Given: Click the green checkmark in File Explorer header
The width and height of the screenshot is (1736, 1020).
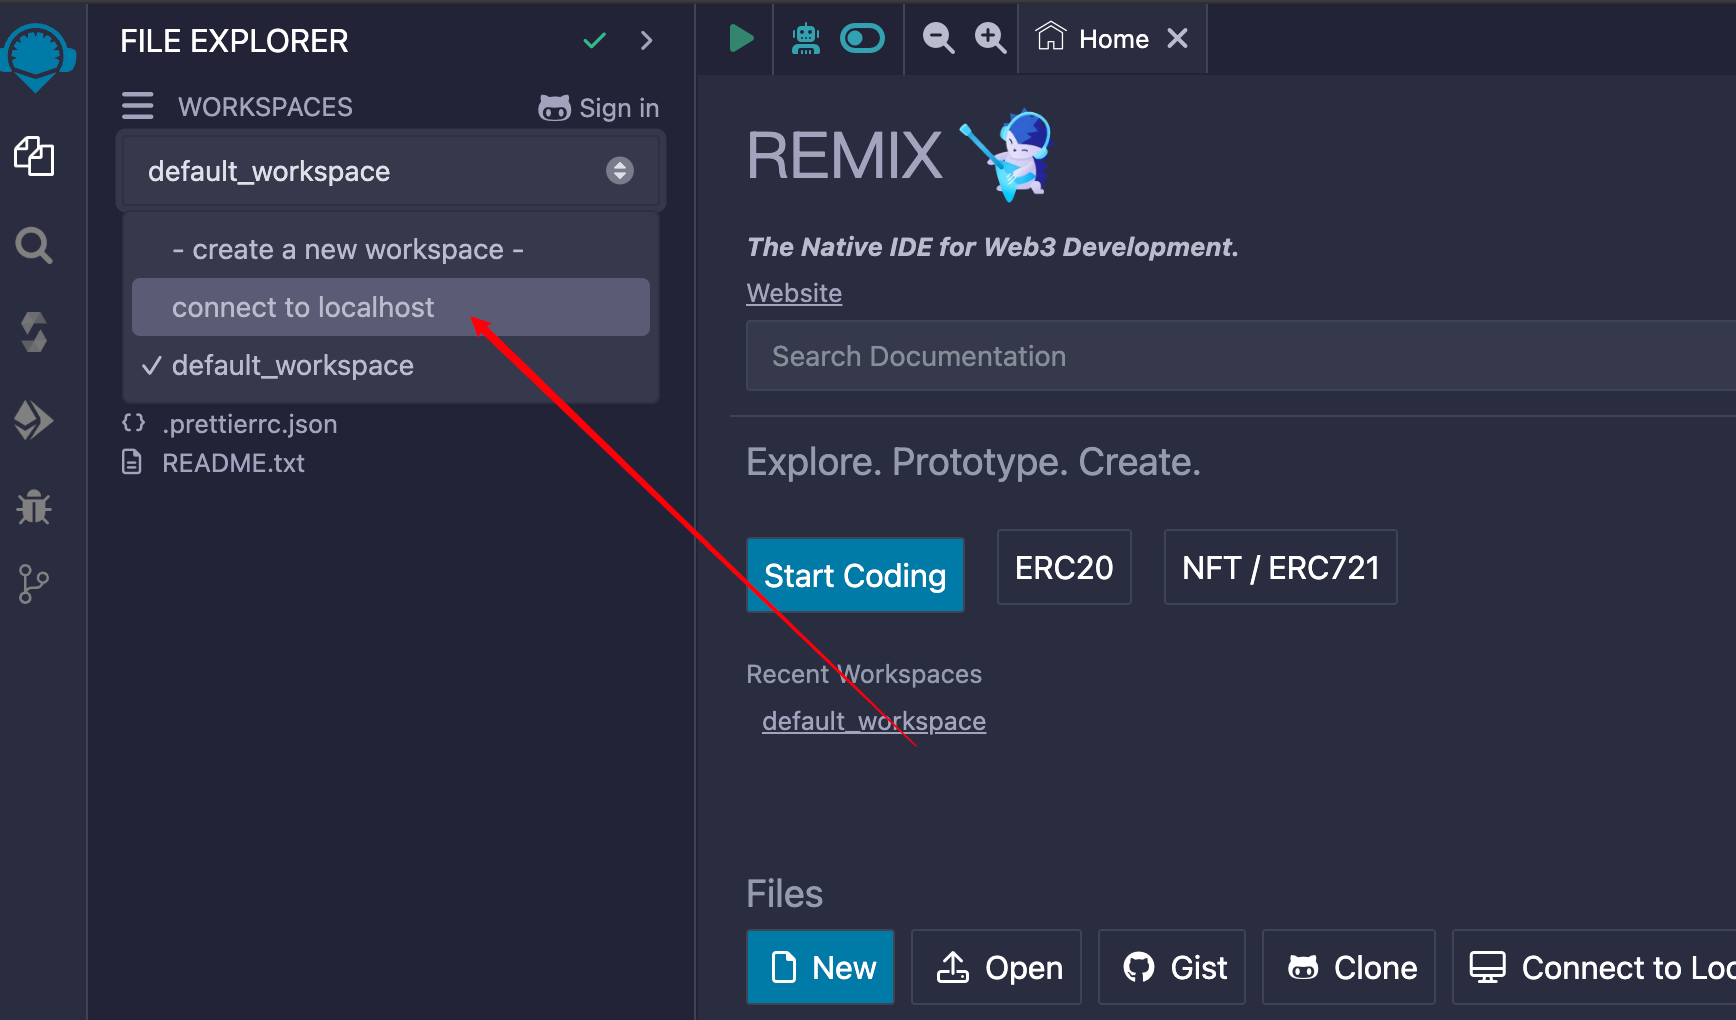Looking at the screenshot, I should tap(595, 41).
